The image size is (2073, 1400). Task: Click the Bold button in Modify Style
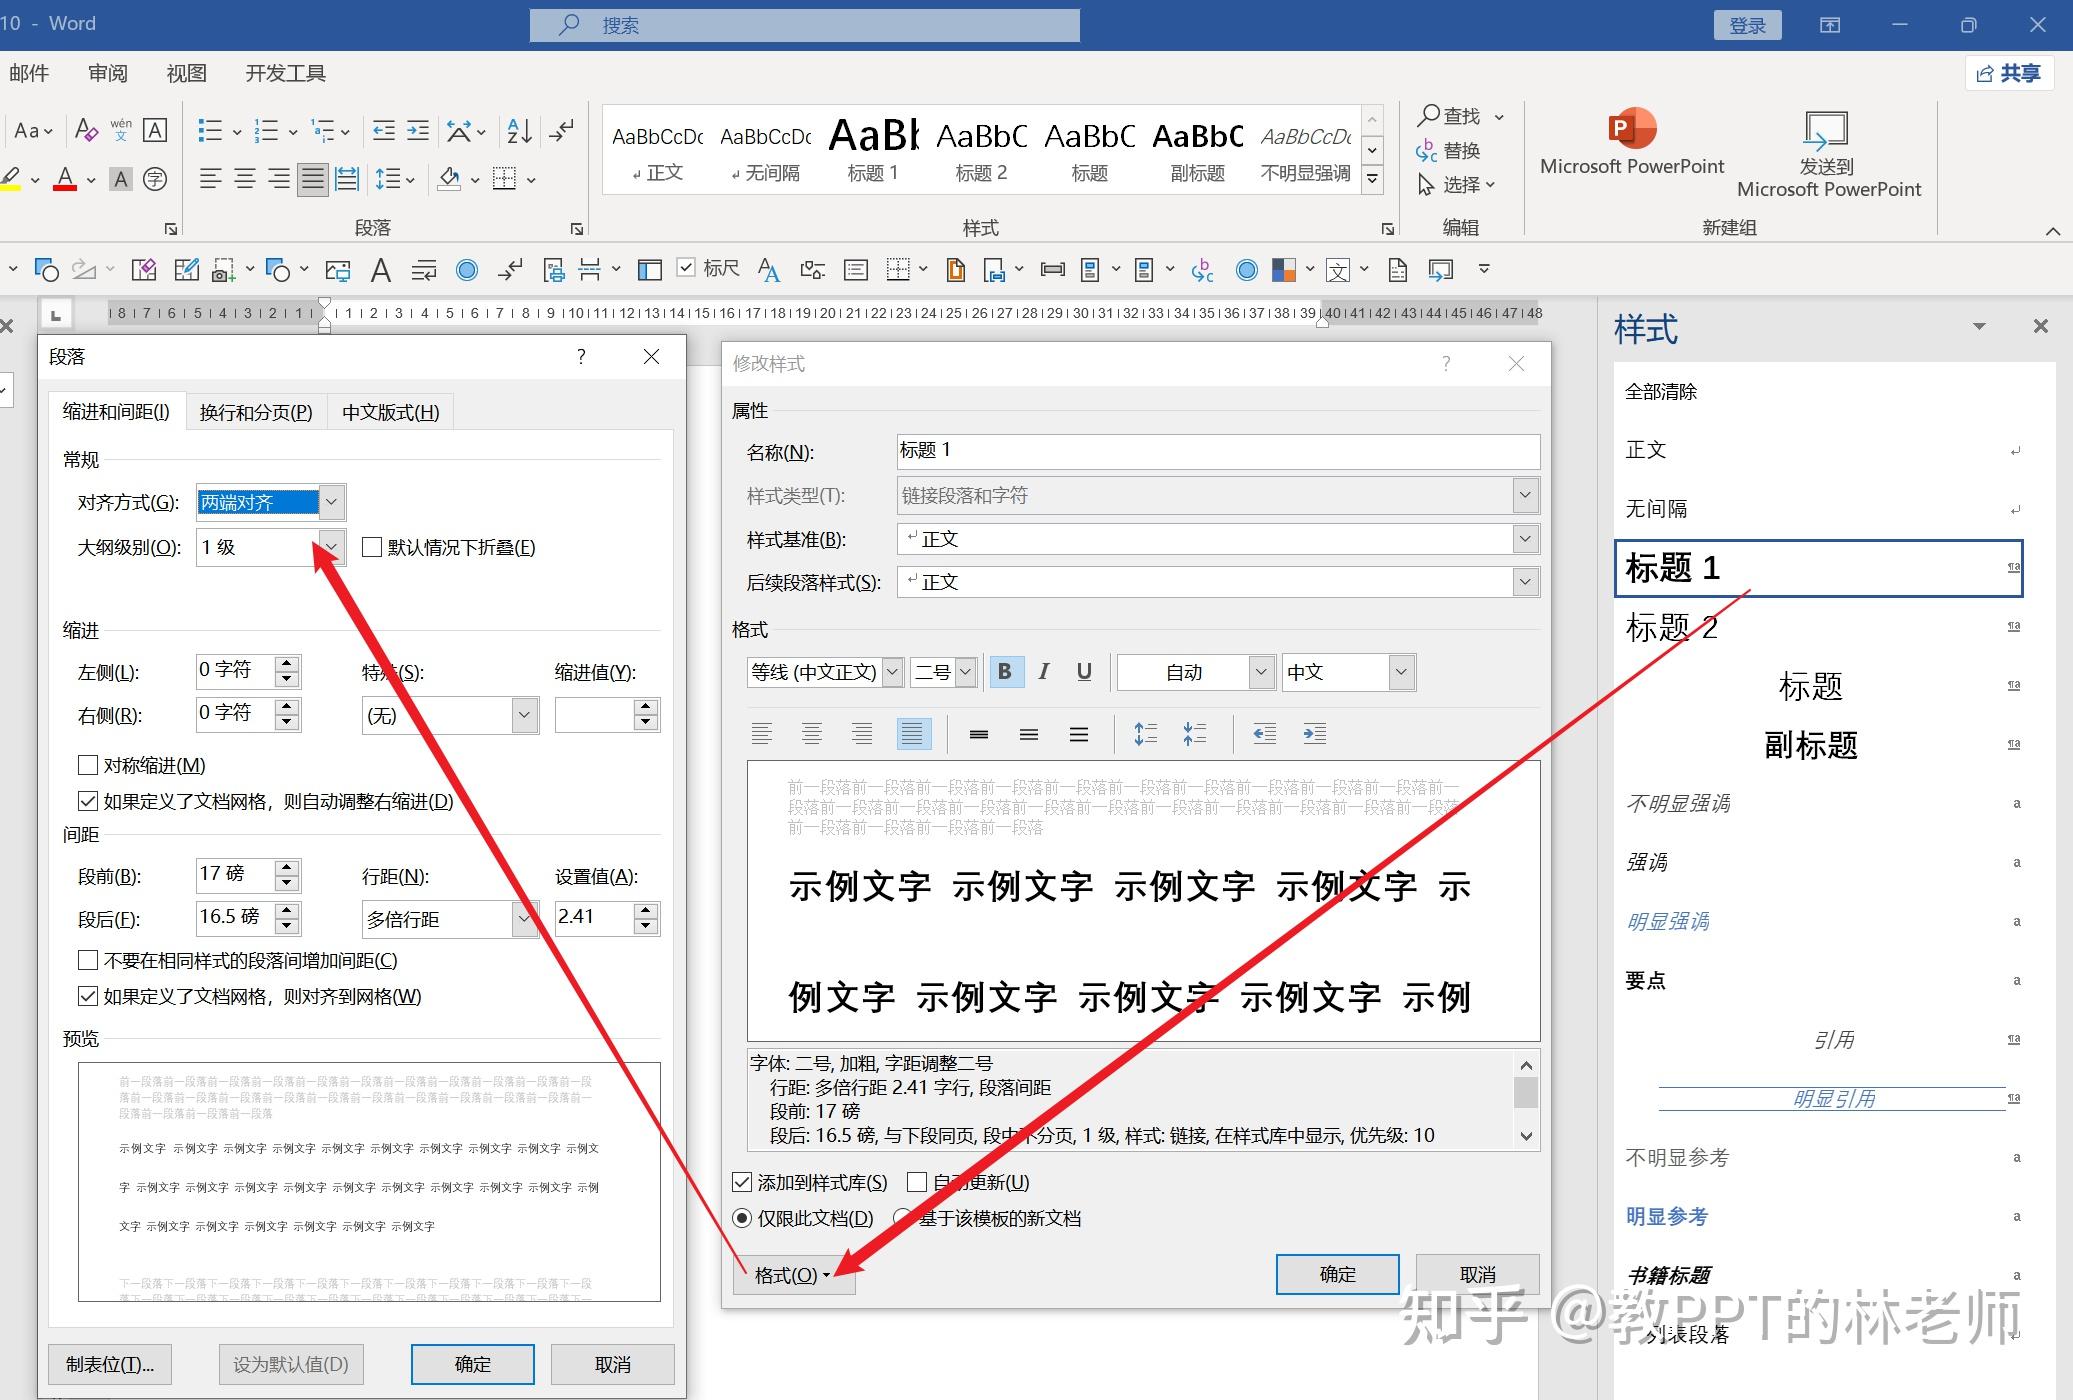pos(1004,672)
